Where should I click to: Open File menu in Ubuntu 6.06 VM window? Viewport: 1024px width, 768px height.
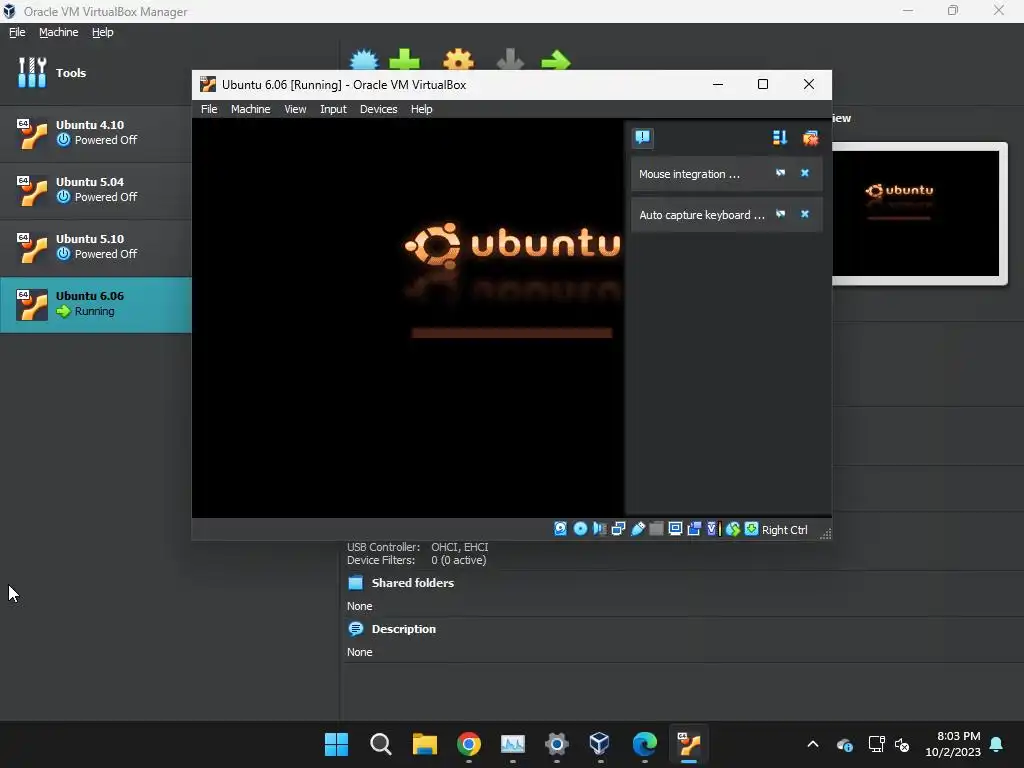[209, 109]
